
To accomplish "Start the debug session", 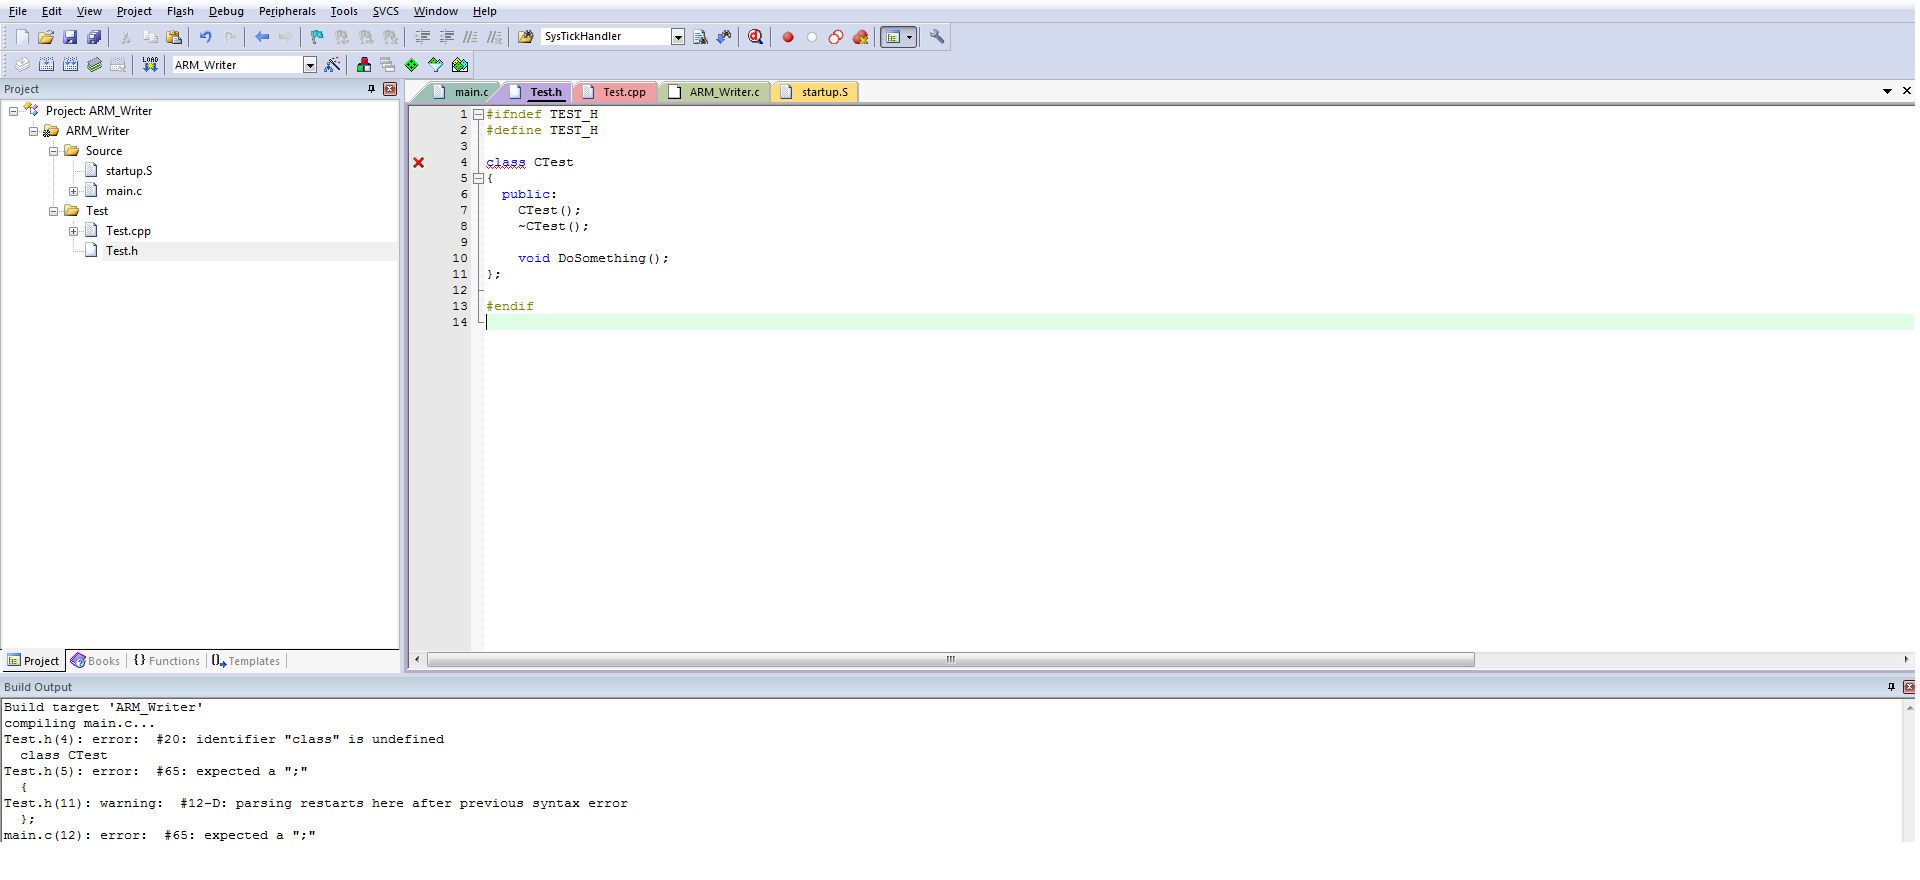I will pyautogui.click(x=755, y=37).
